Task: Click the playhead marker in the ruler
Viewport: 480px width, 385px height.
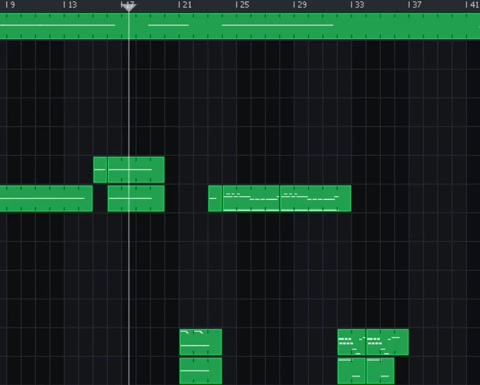Action: (x=128, y=7)
